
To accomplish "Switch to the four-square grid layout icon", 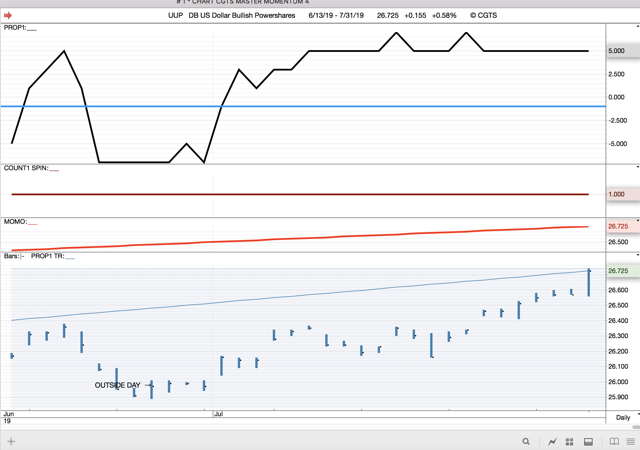I will click(569, 441).
